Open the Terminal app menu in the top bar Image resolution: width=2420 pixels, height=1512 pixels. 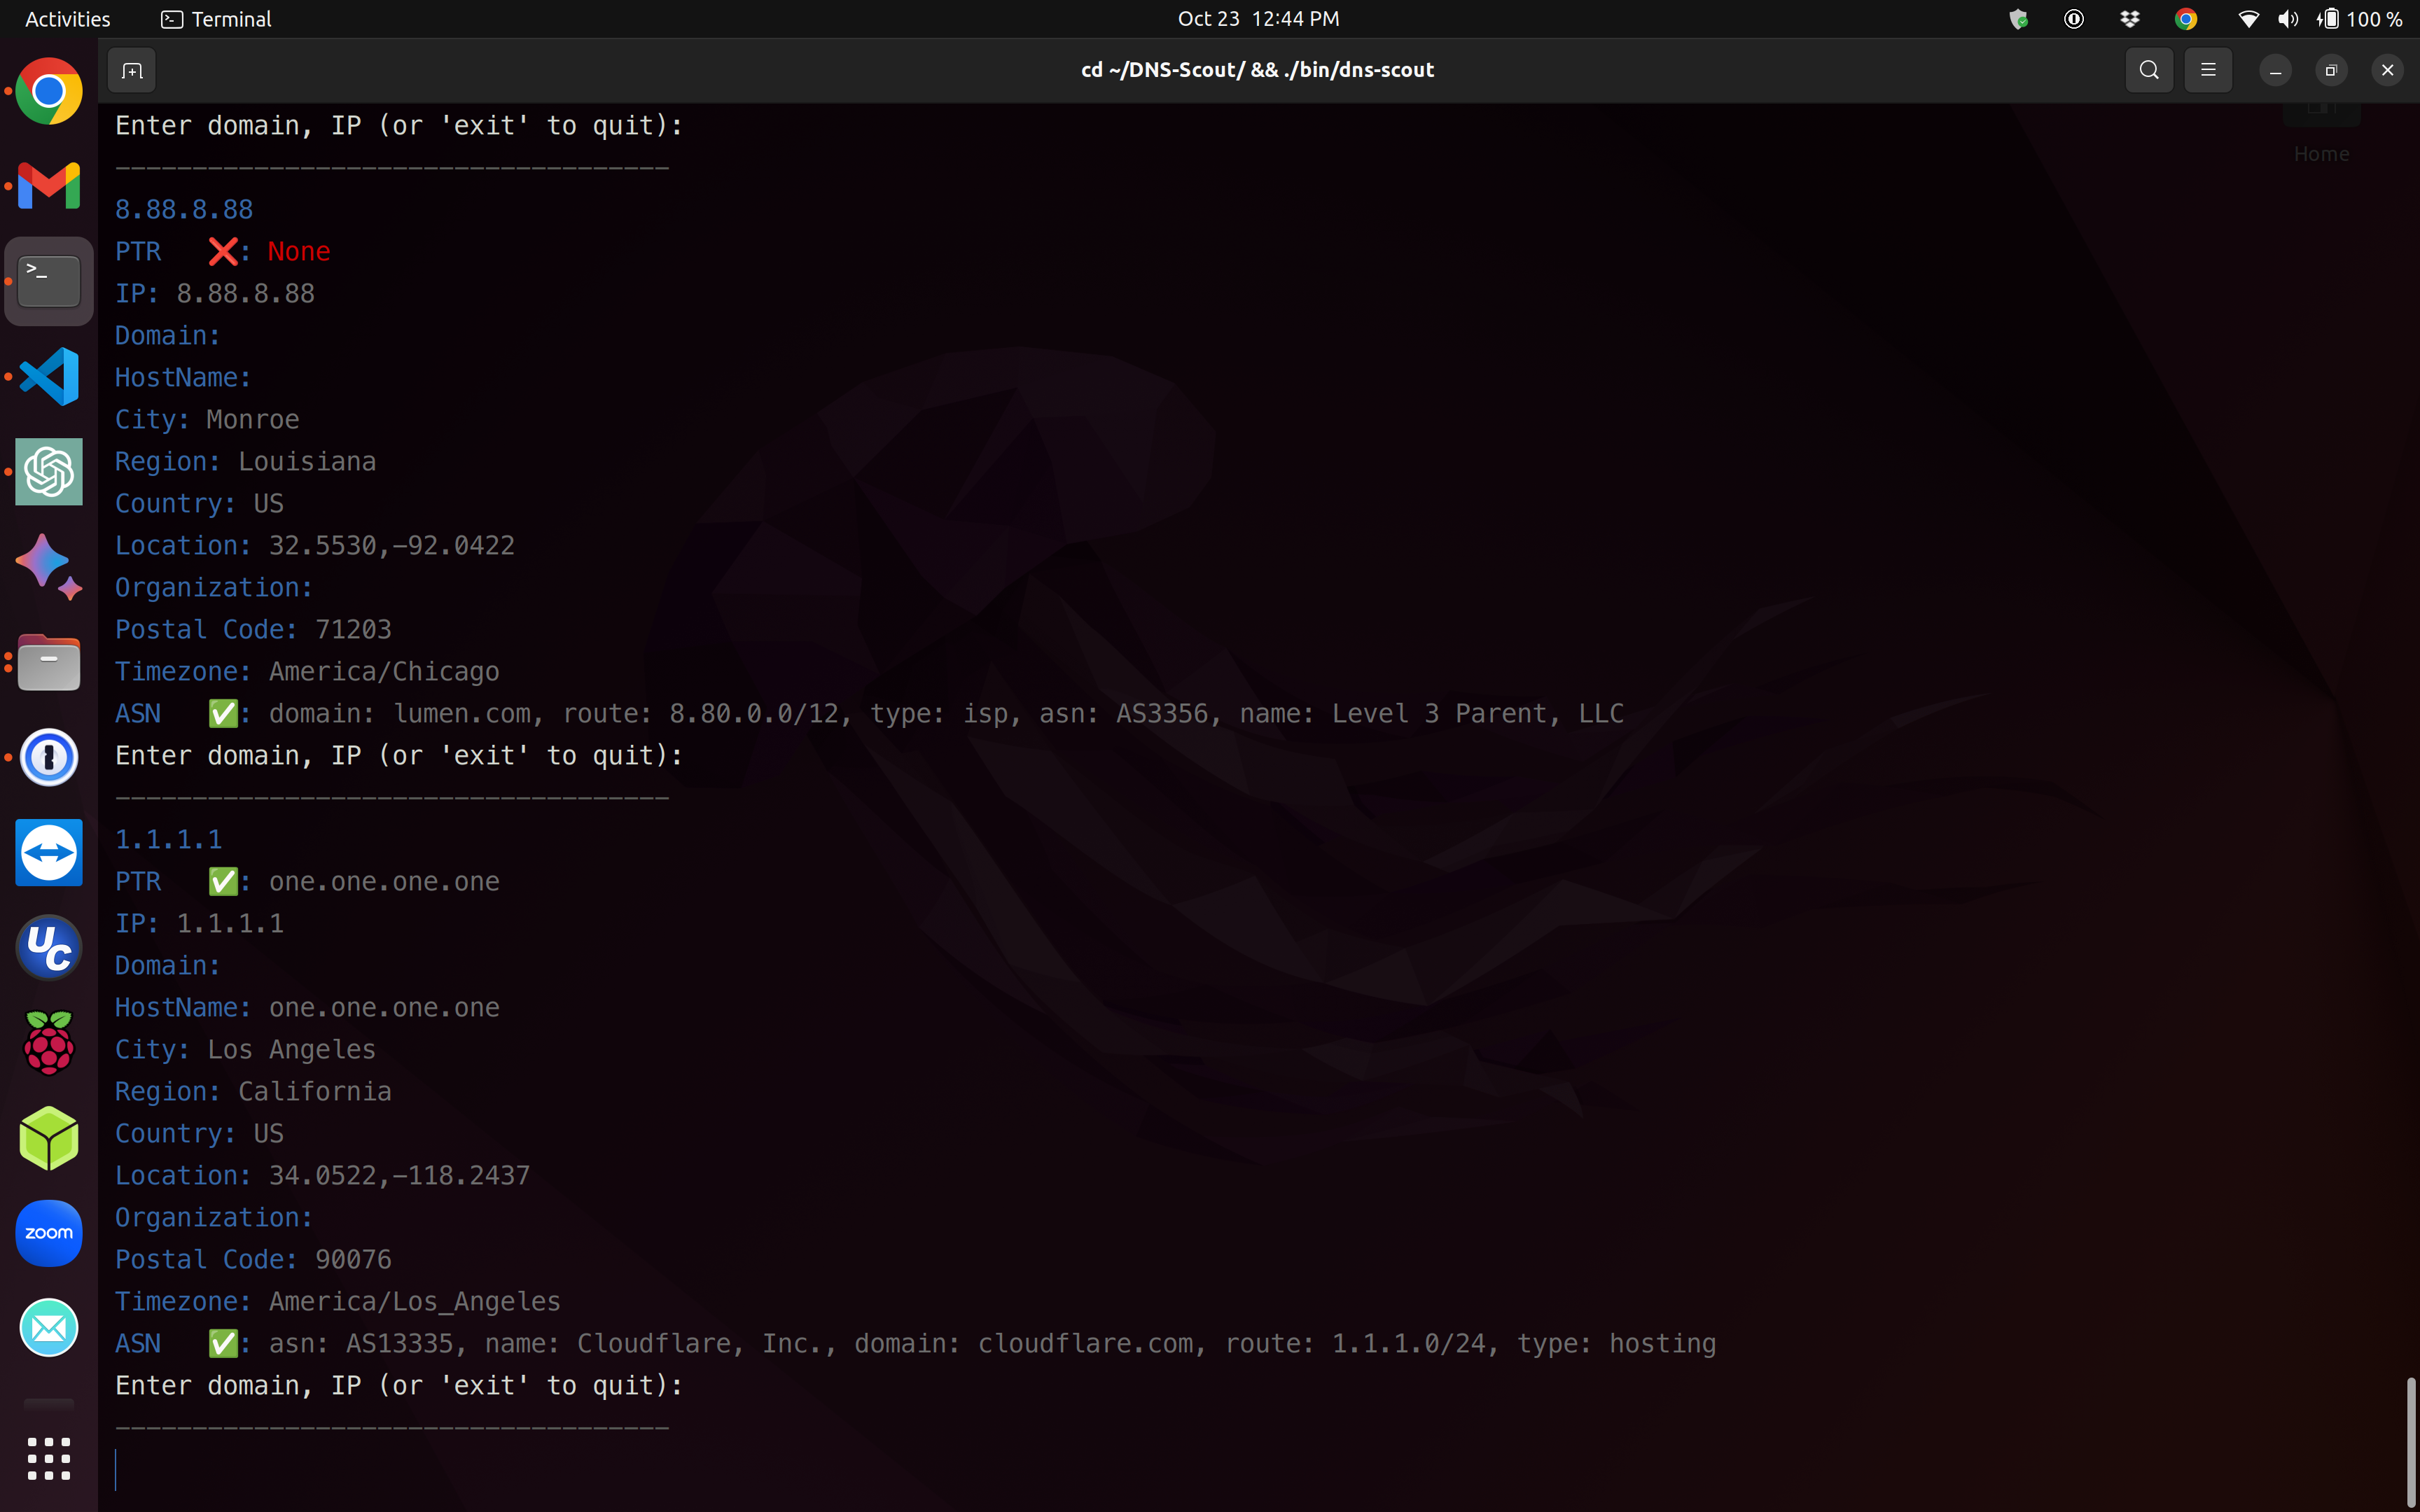click(x=217, y=19)
